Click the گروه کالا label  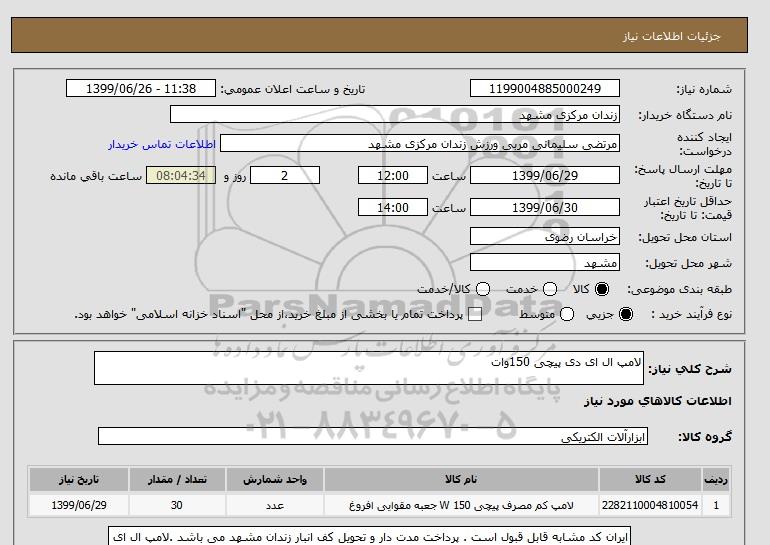pyautogui.click(x=705, y=436)
